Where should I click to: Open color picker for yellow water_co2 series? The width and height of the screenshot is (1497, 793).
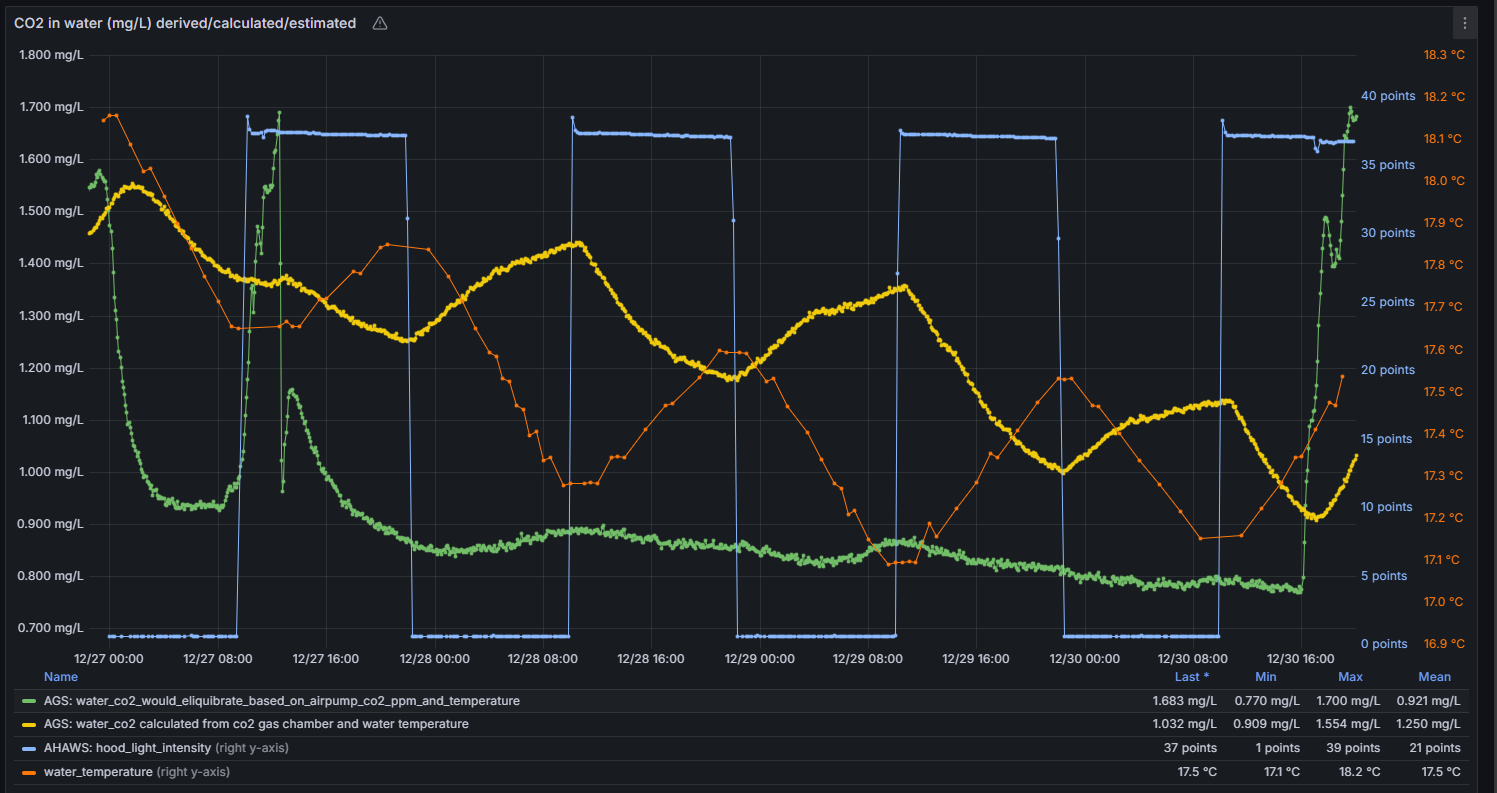[28, 724]
